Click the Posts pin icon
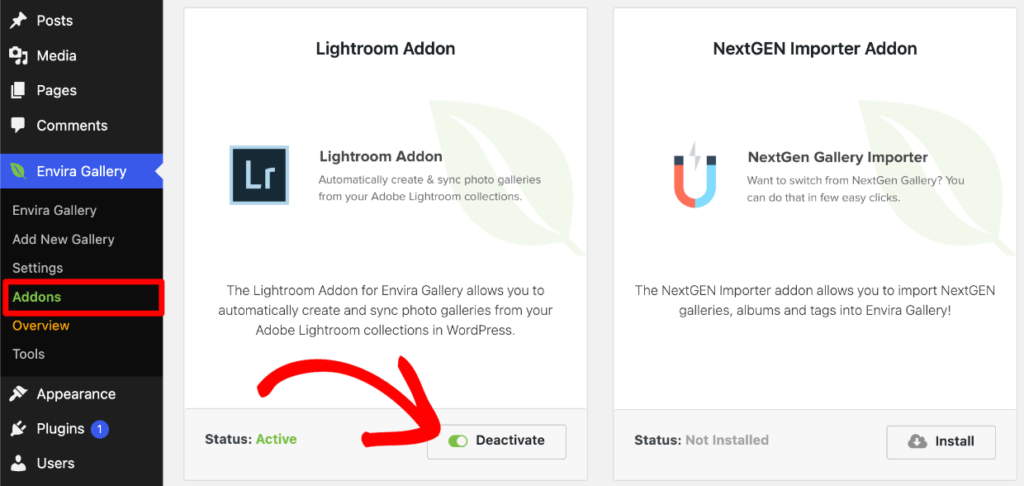 18,20
